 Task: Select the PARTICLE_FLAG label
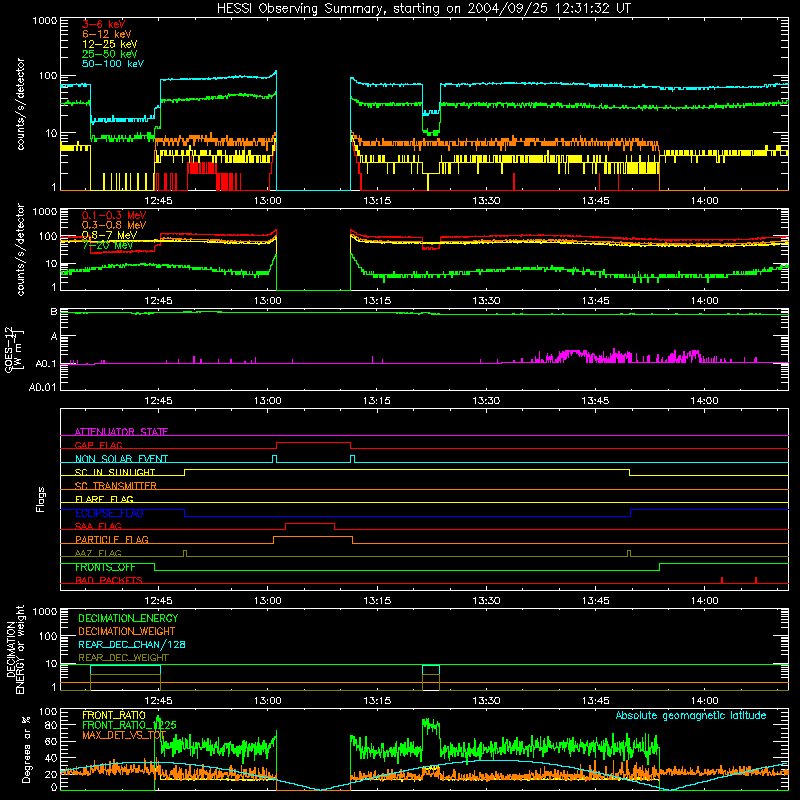(x=112, y=539)
